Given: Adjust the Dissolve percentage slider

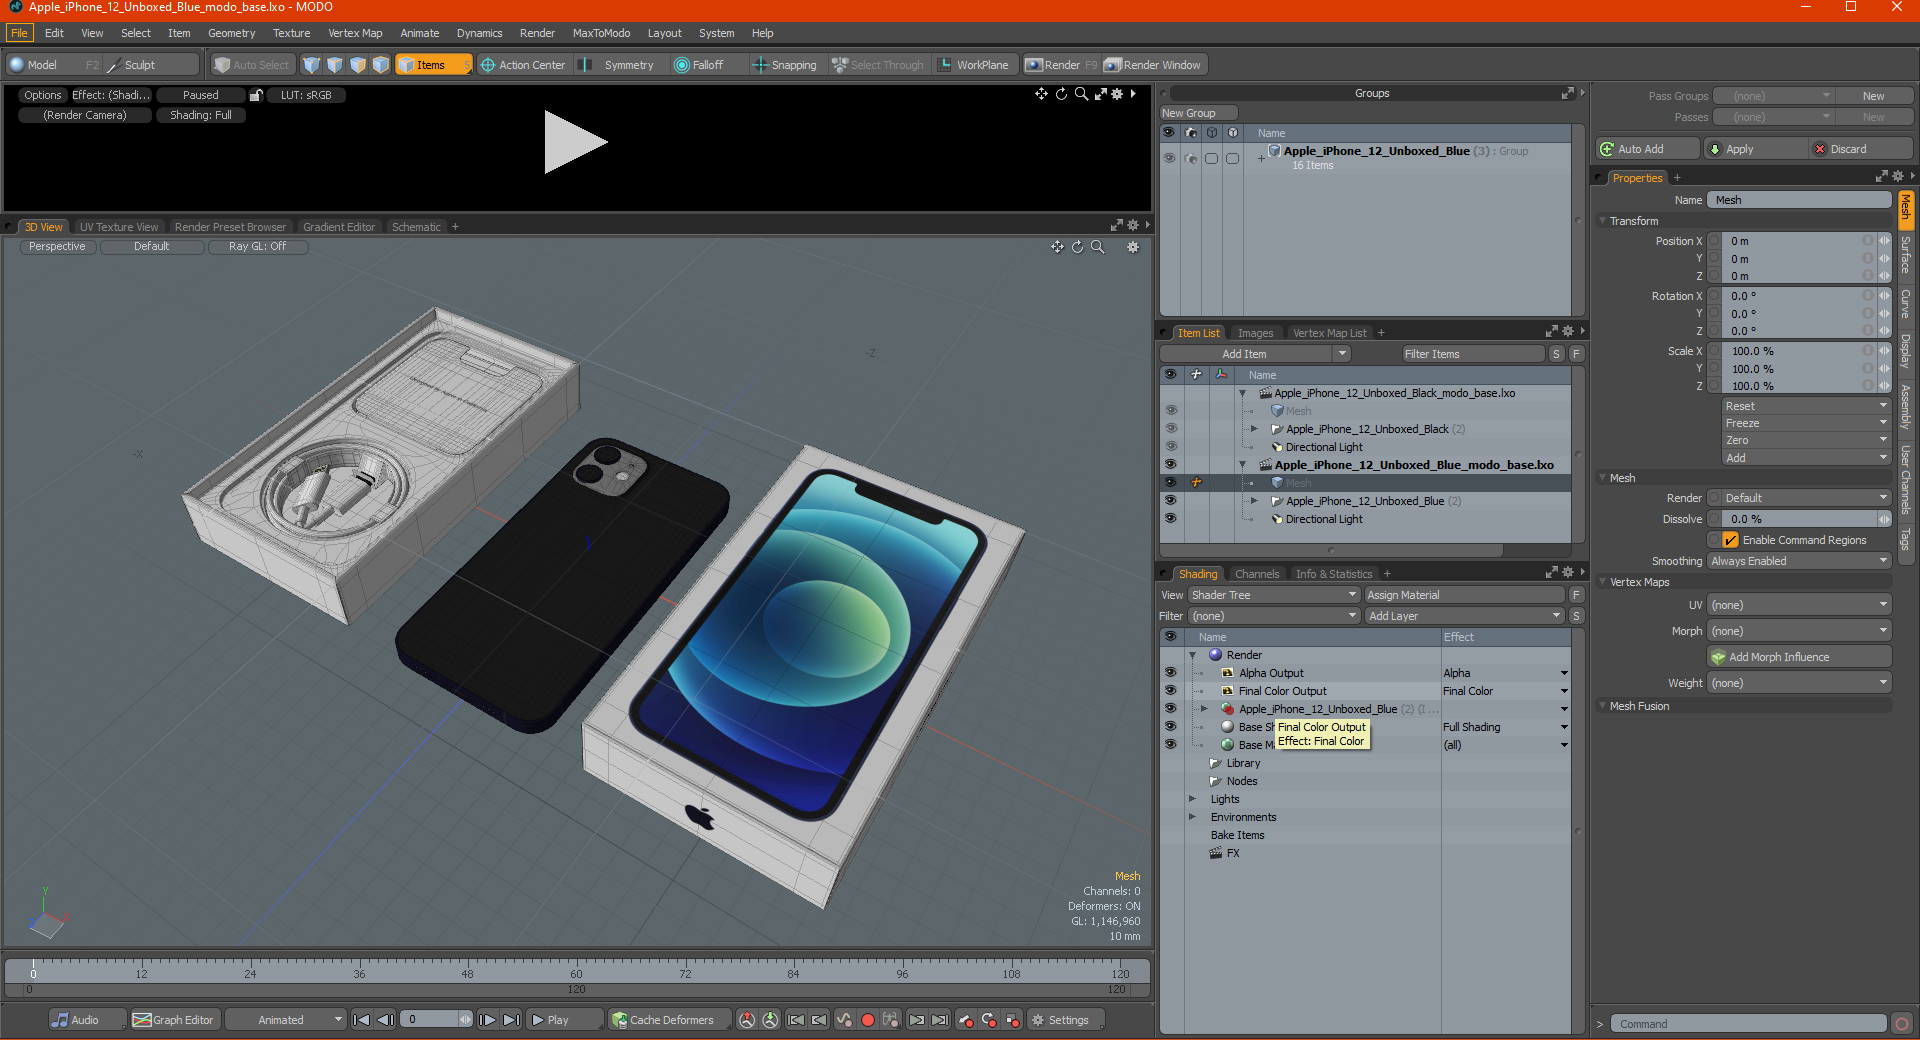Looking at the screenshot, I should [1799, 519].
